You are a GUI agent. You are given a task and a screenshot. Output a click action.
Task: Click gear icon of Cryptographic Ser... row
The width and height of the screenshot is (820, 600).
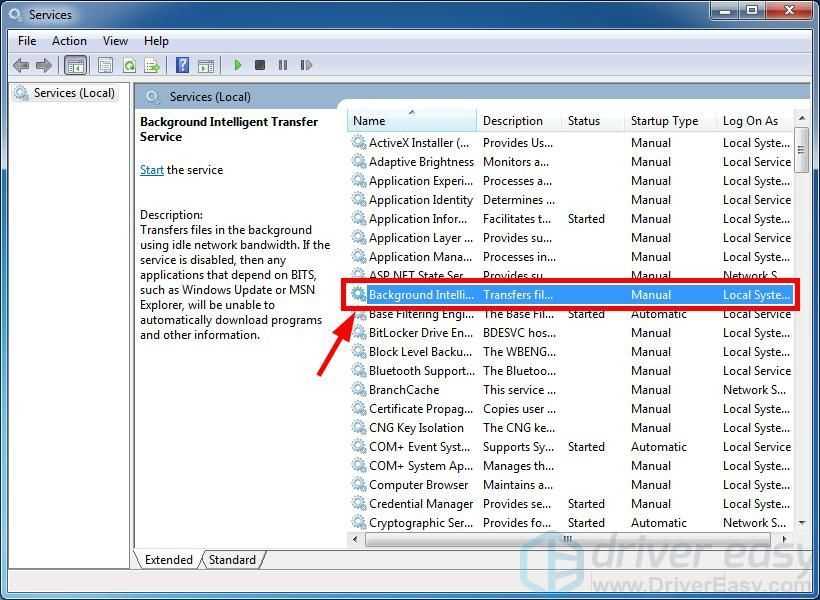pyautogui.click(x=359, y=522)
